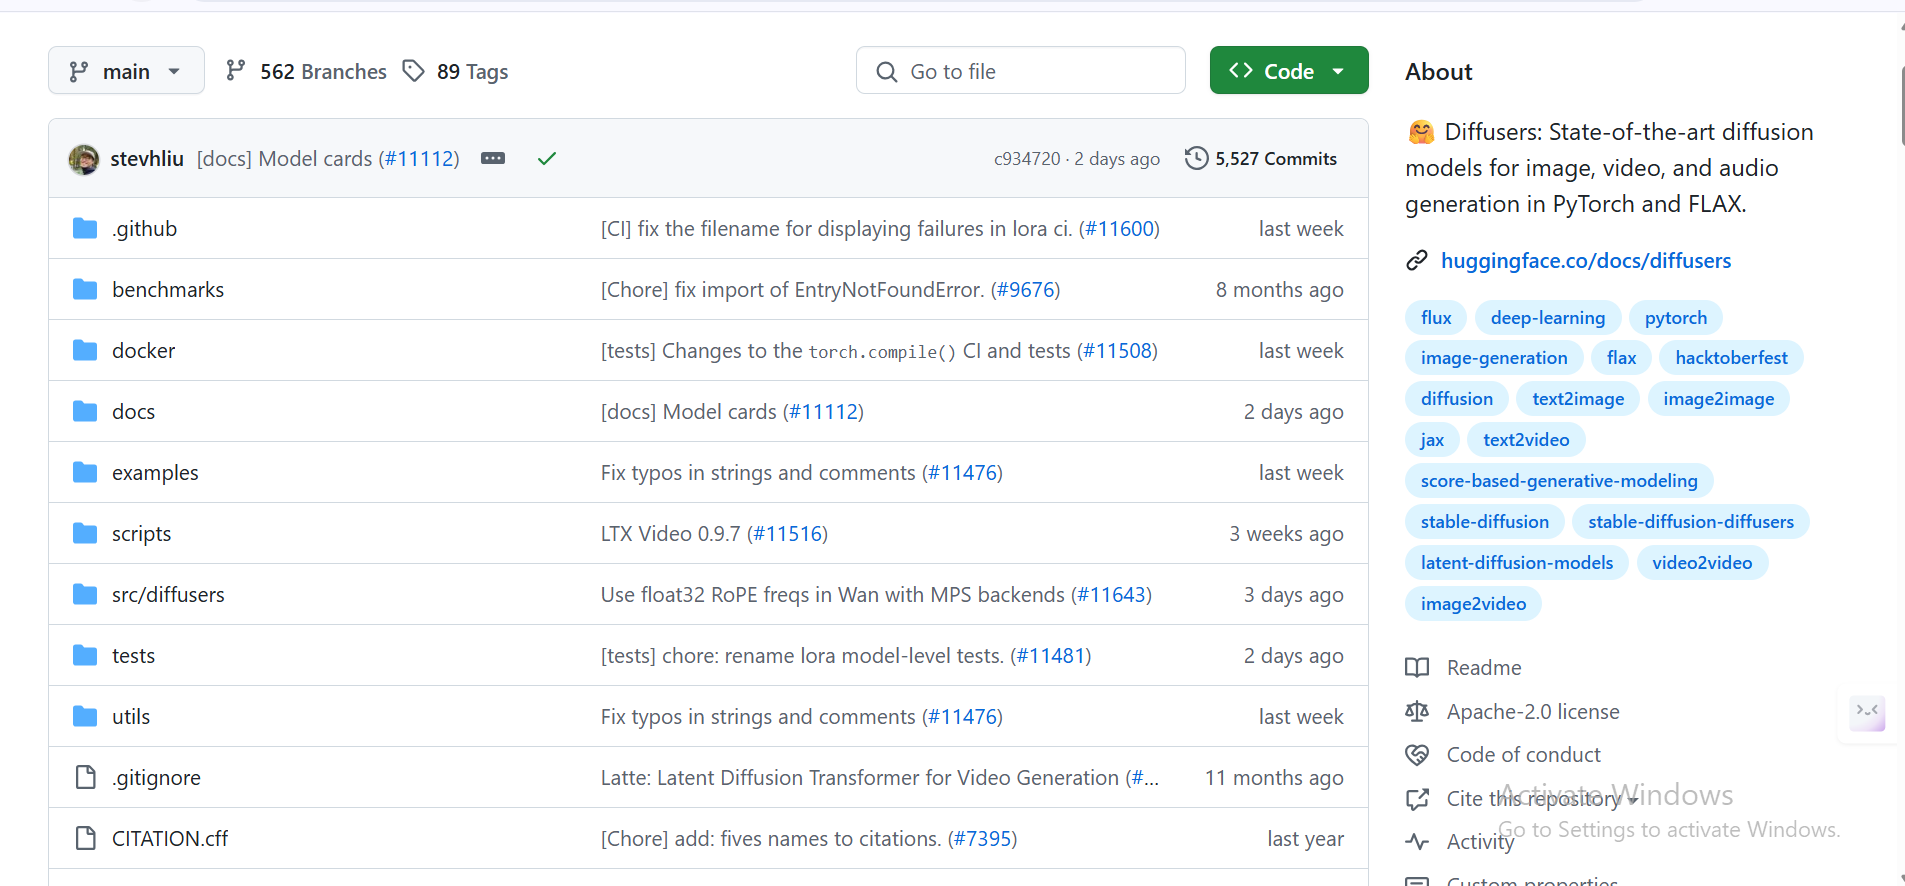Click stevhliu's avatar image
This screenshot has width=1905, height=886.
84,159
